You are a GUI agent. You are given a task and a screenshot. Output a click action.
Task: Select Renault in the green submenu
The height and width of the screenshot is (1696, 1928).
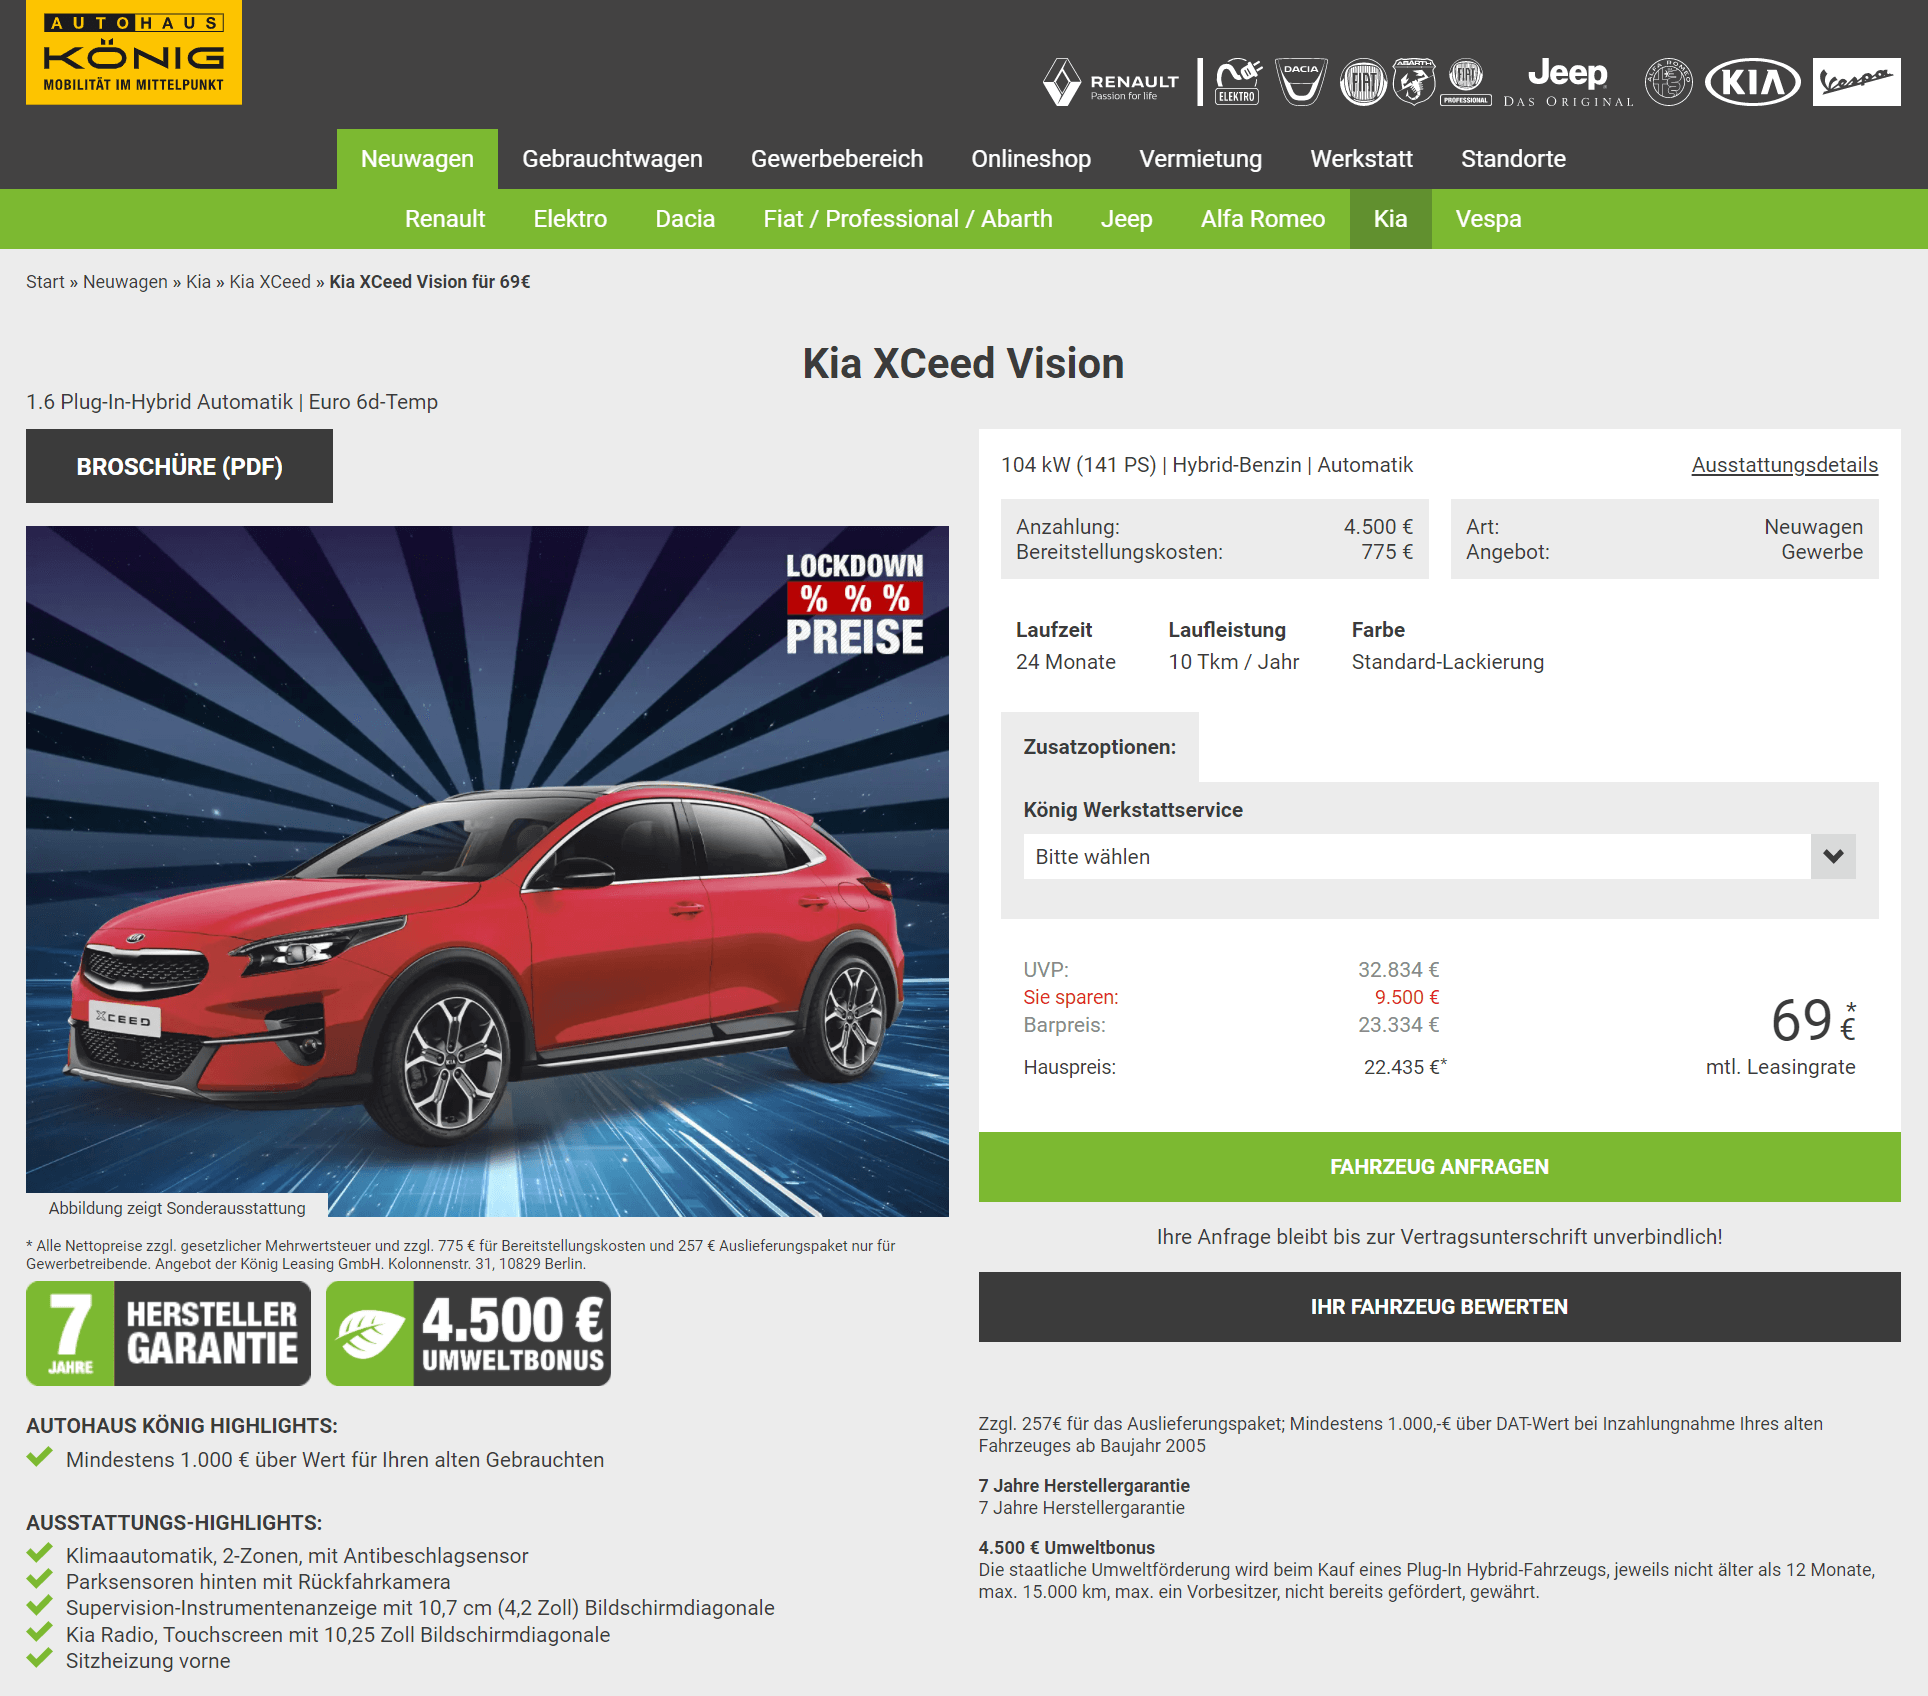pos(445,219)
